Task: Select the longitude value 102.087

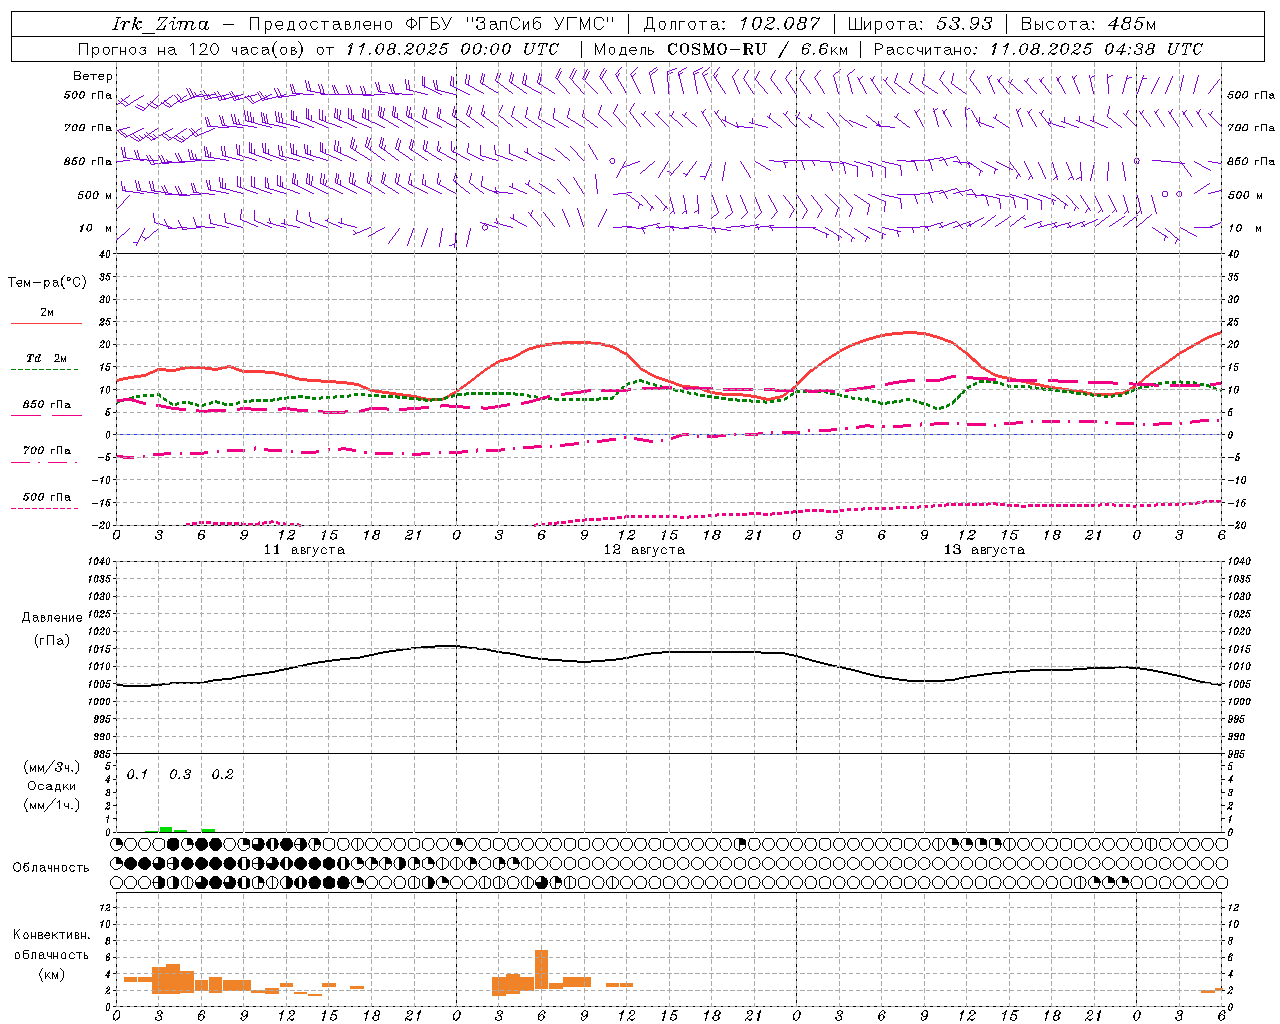Action: (780, 24)
